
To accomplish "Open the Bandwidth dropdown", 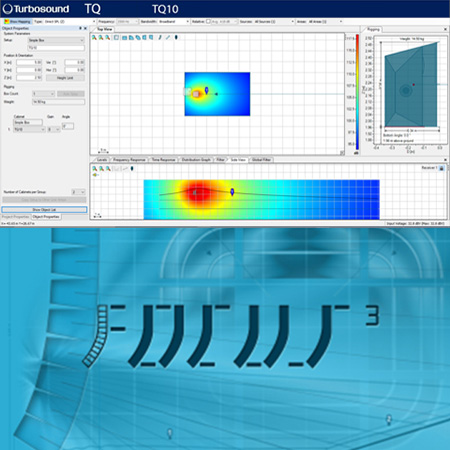I will point(174,21).
